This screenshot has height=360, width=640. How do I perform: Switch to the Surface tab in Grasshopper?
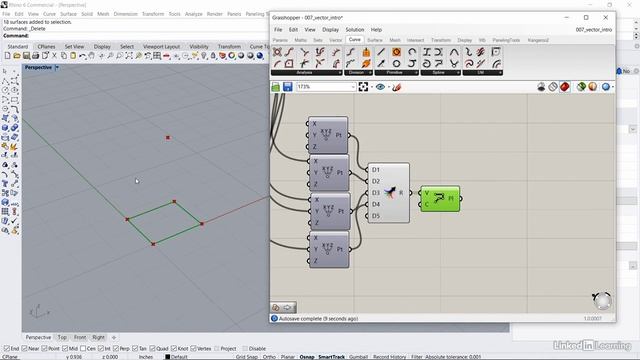tap(375, 40)
